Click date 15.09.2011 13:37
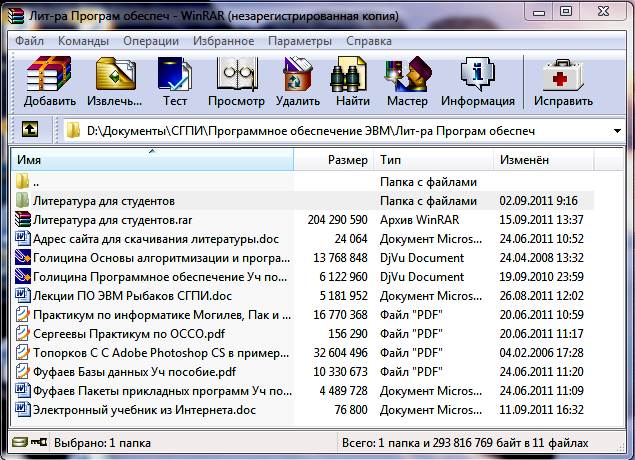 pos(541,220)
